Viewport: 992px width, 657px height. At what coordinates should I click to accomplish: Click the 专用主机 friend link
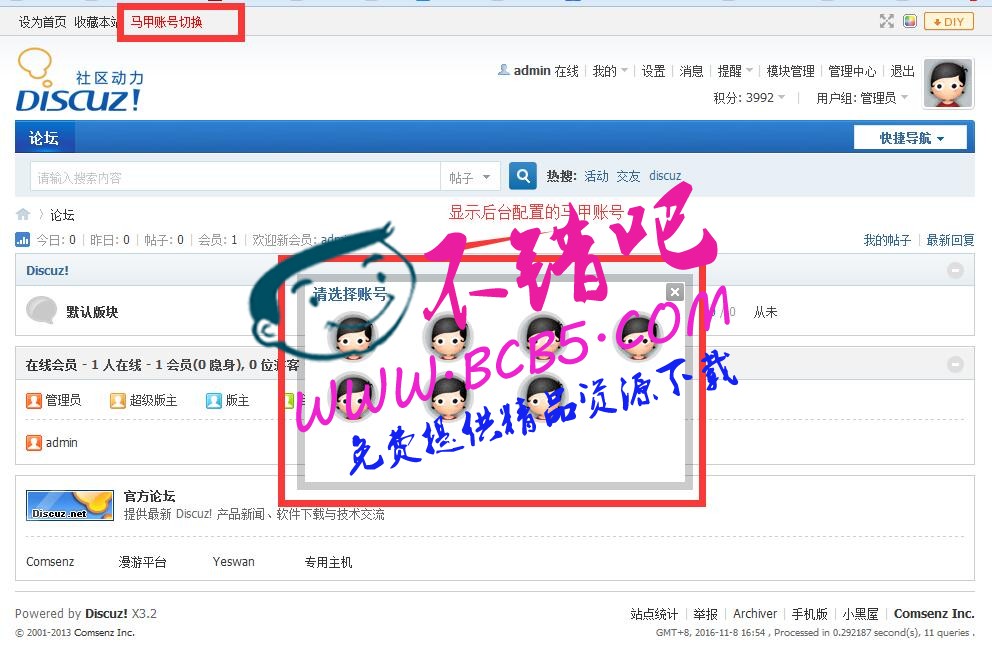tap(328, 561)
